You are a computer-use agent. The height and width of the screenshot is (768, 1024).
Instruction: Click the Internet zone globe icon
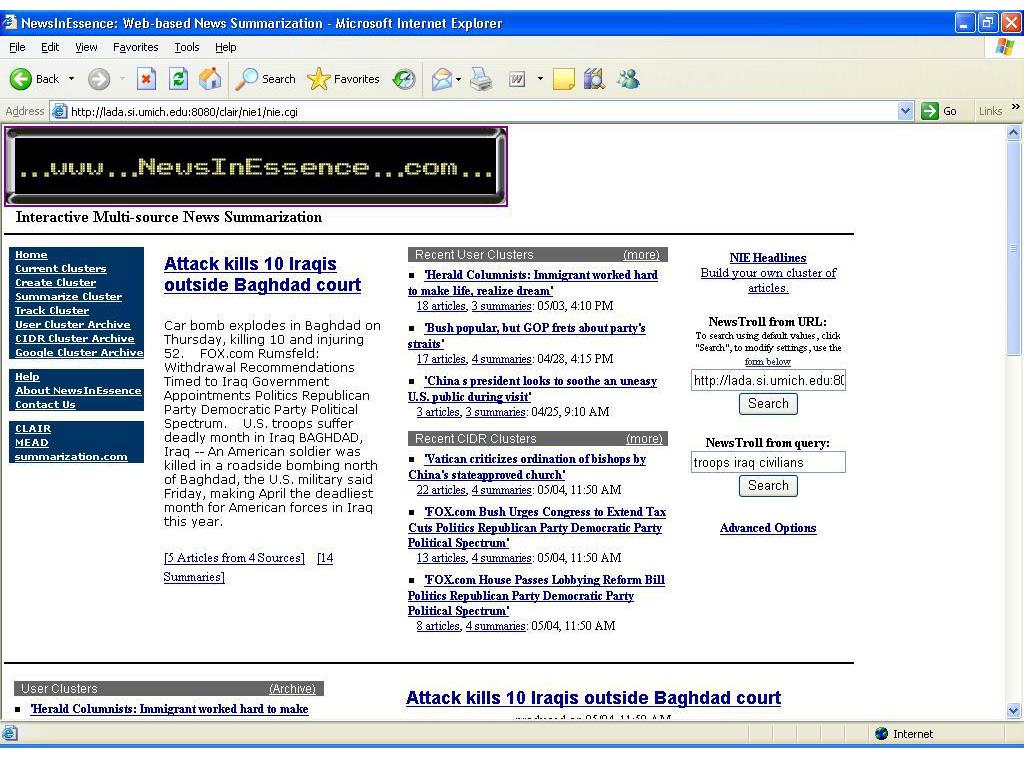pyautogui.click(x=882, y=734)
